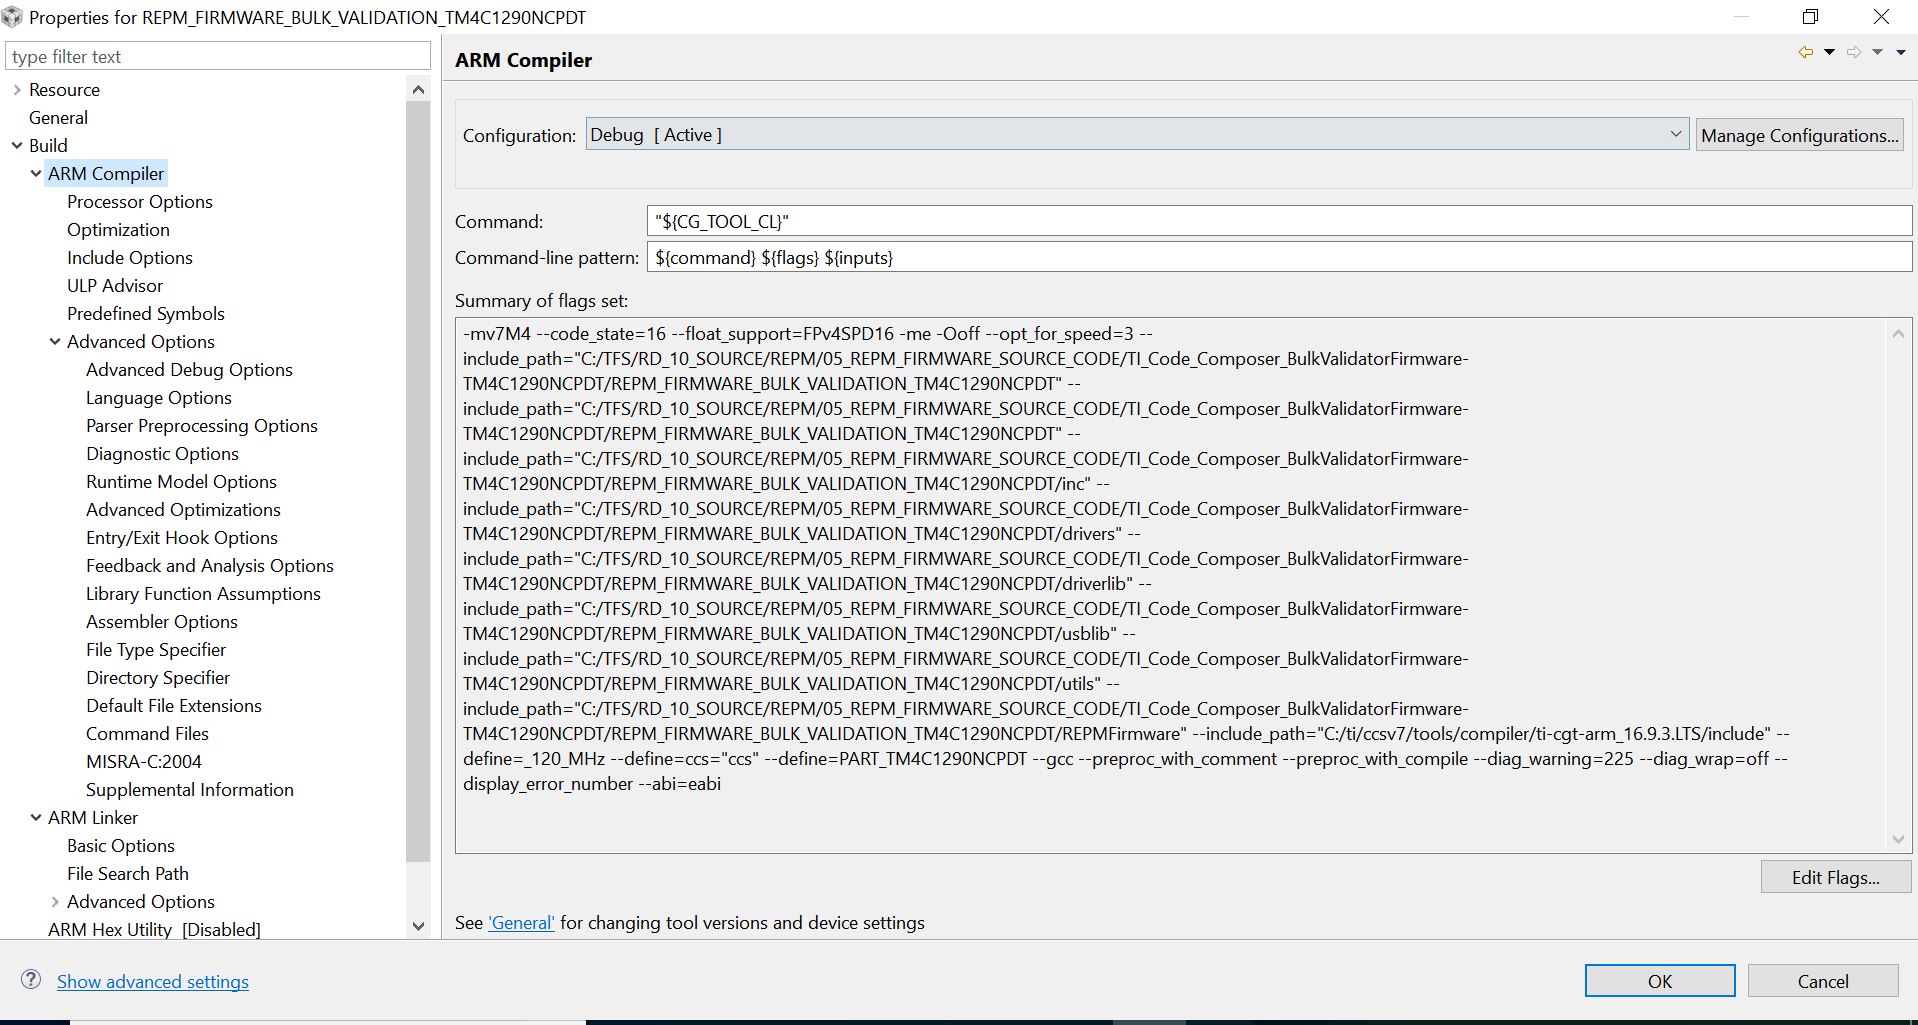Image resolution: width=1918 pixels, height=1025 pixels.
Task: Select Processor Options in the tree
Action: [x=140, y=202]
